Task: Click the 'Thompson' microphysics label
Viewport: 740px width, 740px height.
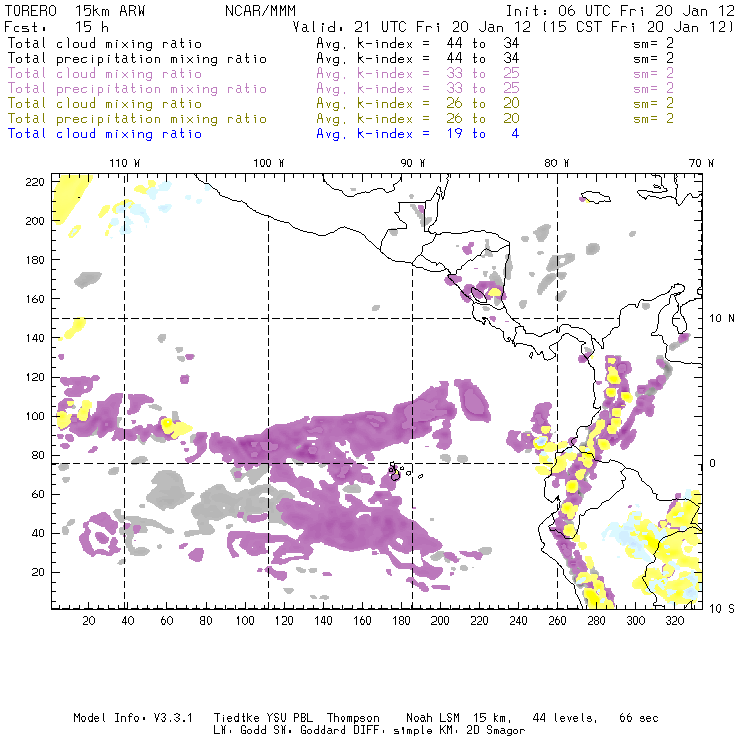Action: [x=353, y=718]
